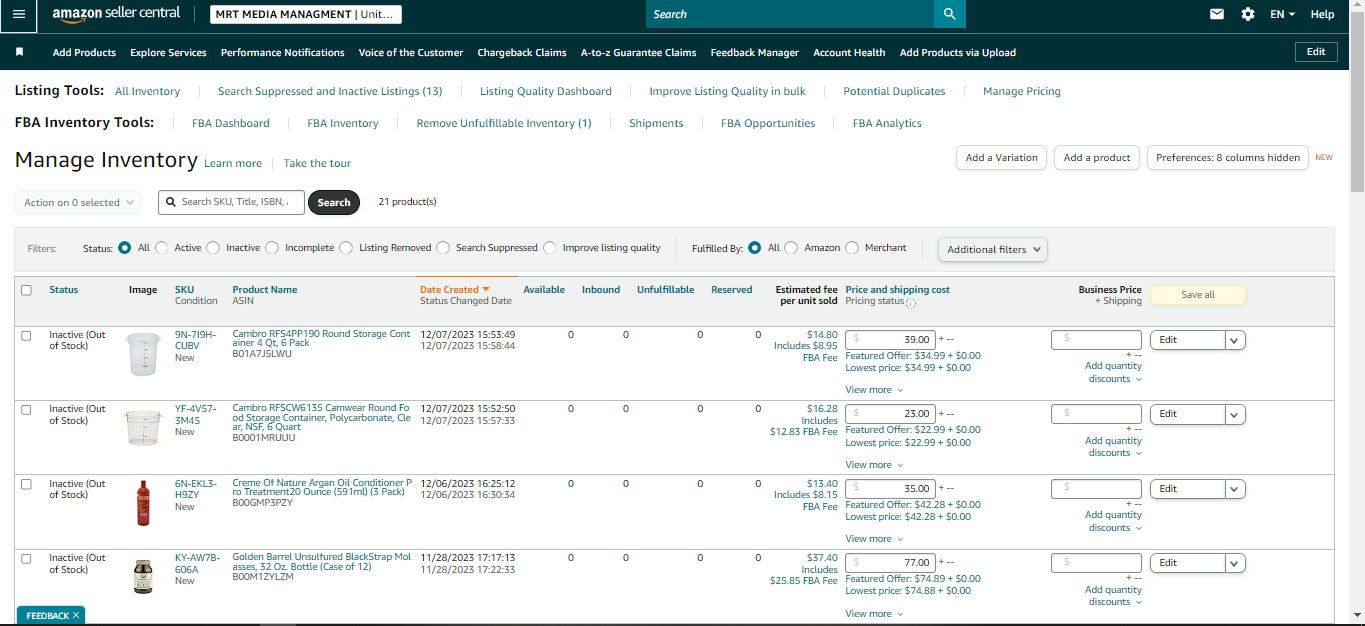The height and width of the screenshot is (626, 1365).
Task: Open the Take the tour link
Action: (317, 163)
